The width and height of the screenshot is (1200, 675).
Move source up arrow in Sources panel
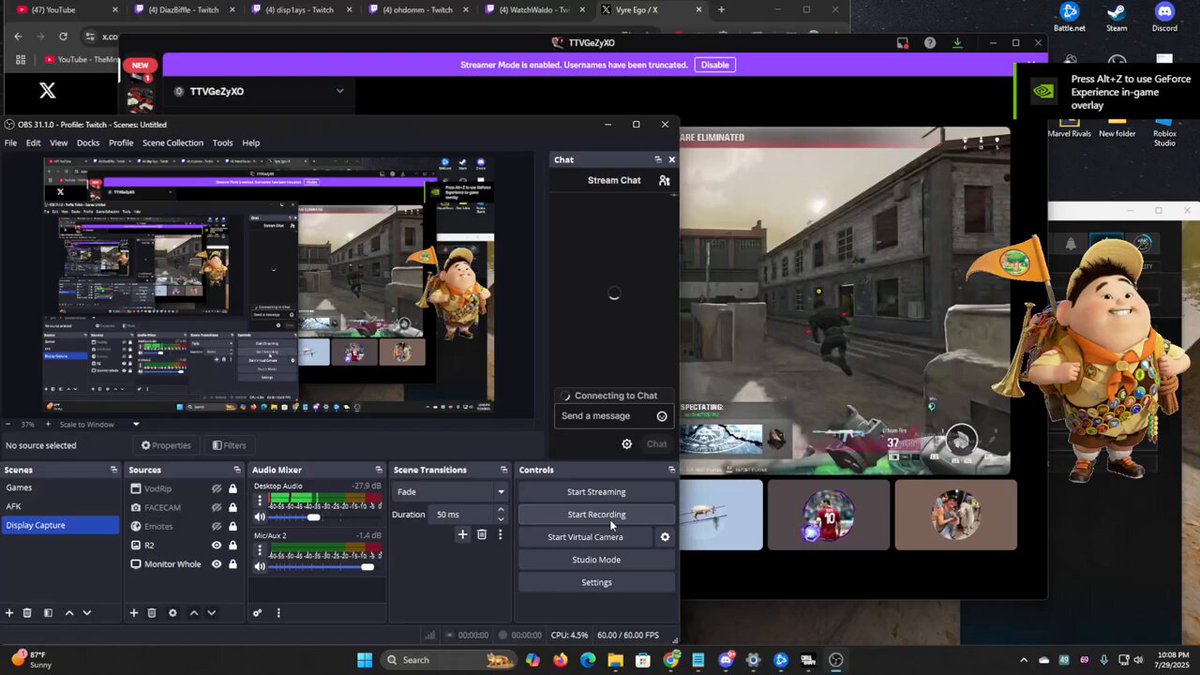click(x=194, y=613)
